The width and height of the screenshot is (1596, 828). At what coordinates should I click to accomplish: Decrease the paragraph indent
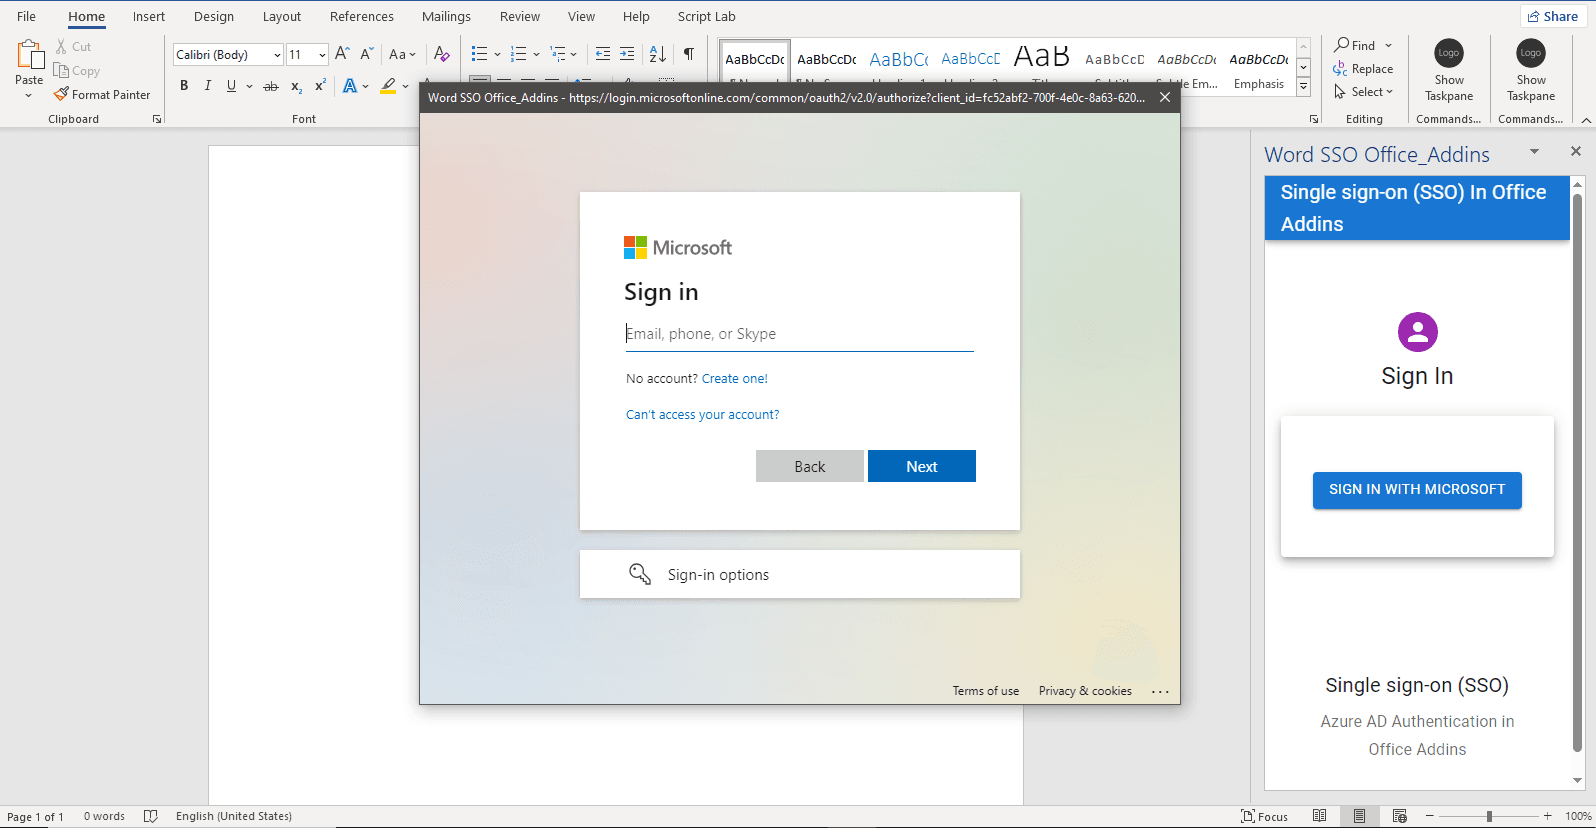(x=603, y=54)
